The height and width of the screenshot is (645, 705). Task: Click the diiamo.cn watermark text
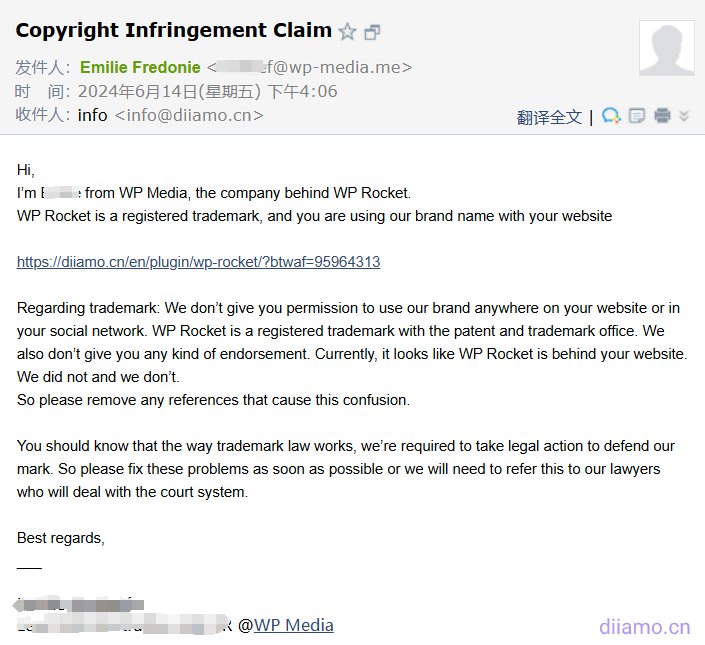pyautogui.click(x=644, y=627)
